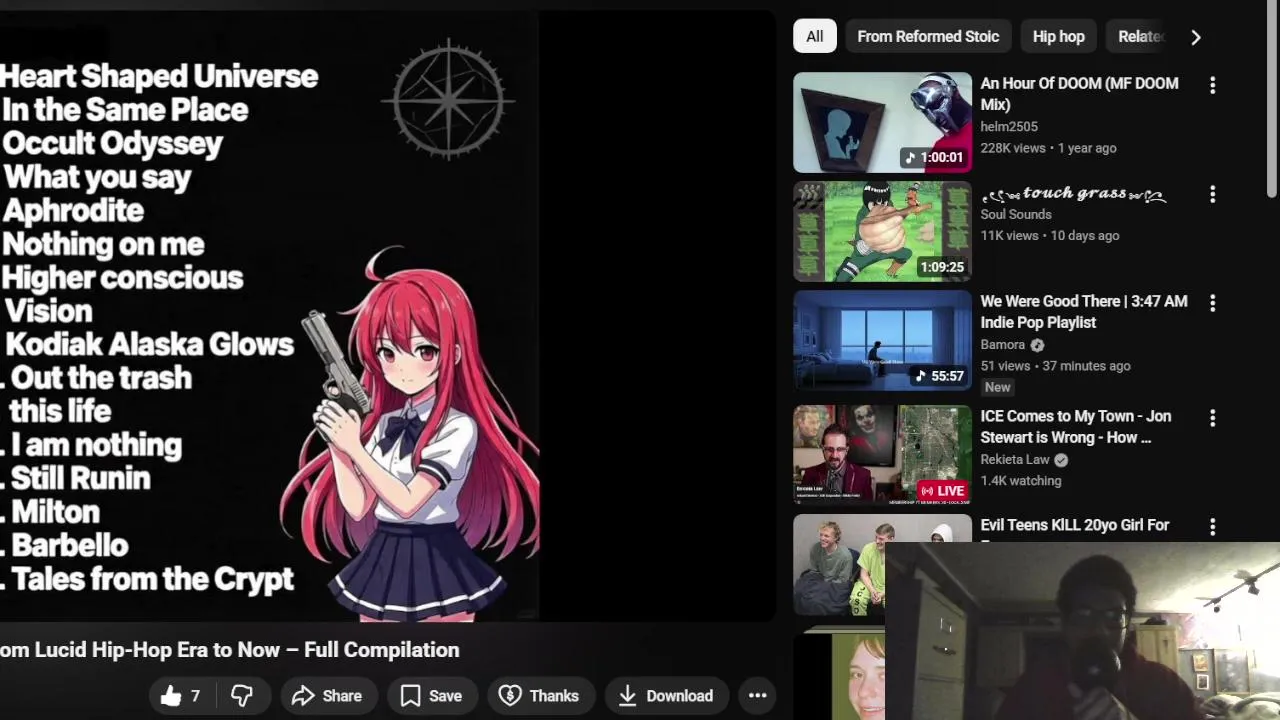Open ICE Comes to My Town title
Screen dimensions: 1280x720
pos(1075,427)
